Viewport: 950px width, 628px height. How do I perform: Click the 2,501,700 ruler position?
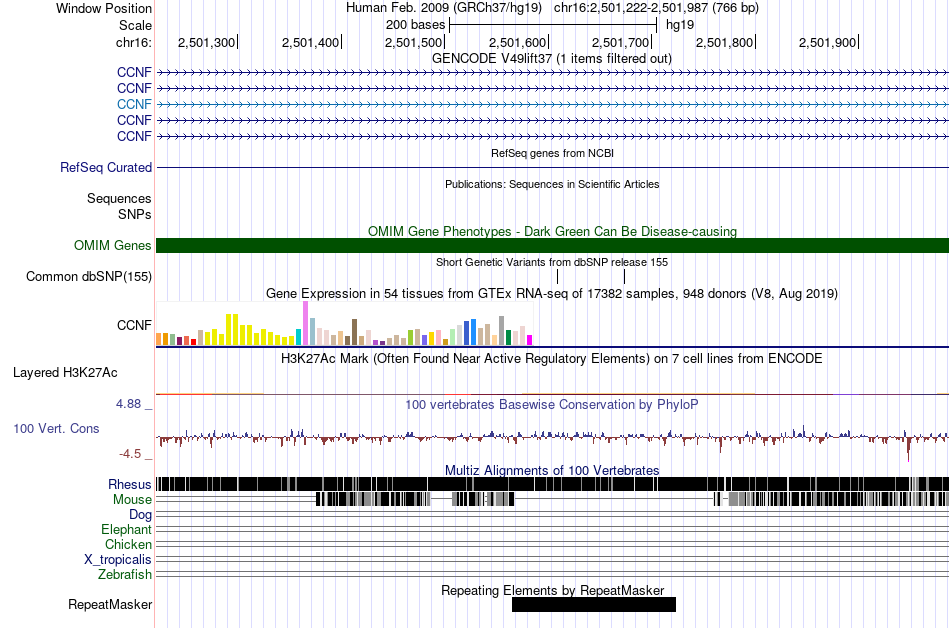pos(620,42)
